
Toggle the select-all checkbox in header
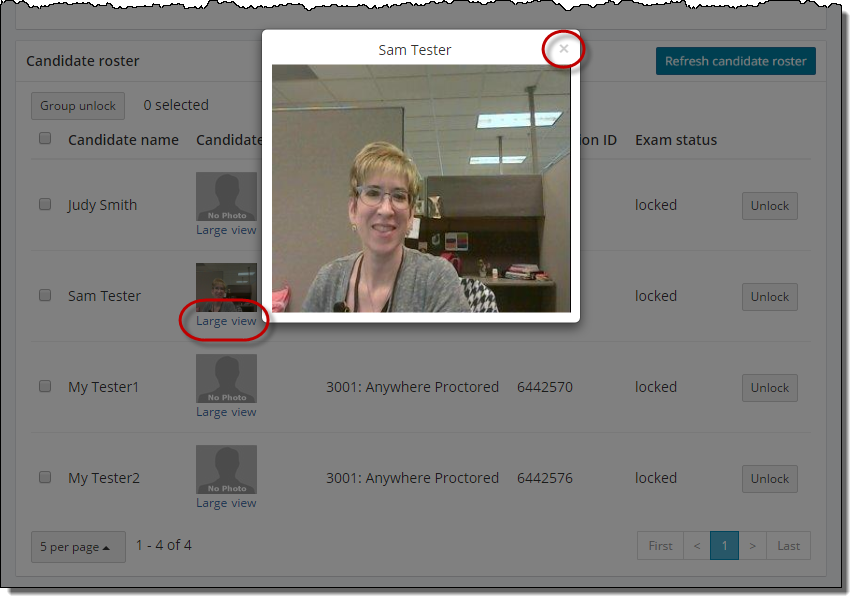tap(45, 139)
